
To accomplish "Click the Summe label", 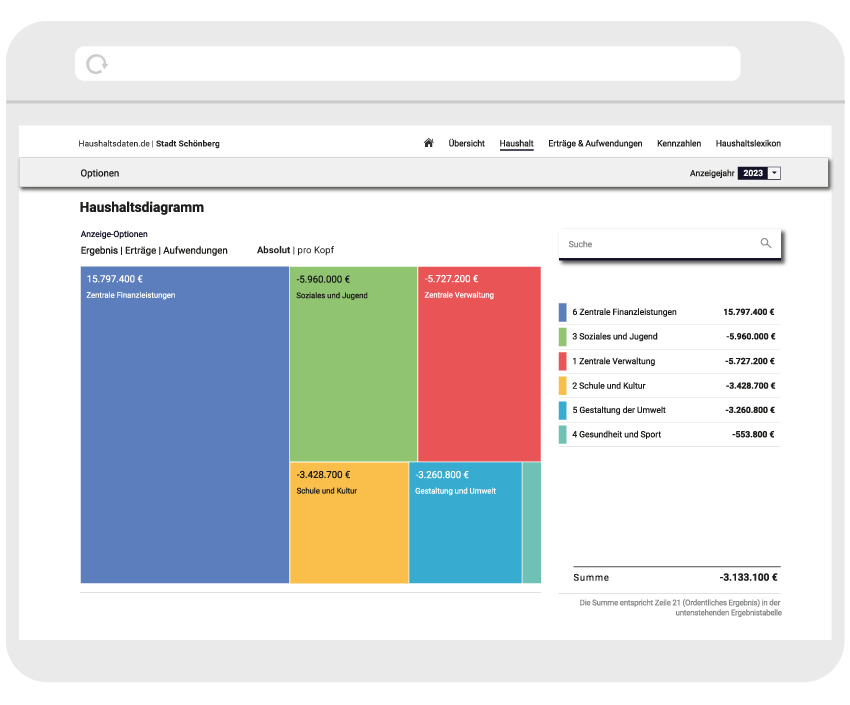I will coord(591,578).
